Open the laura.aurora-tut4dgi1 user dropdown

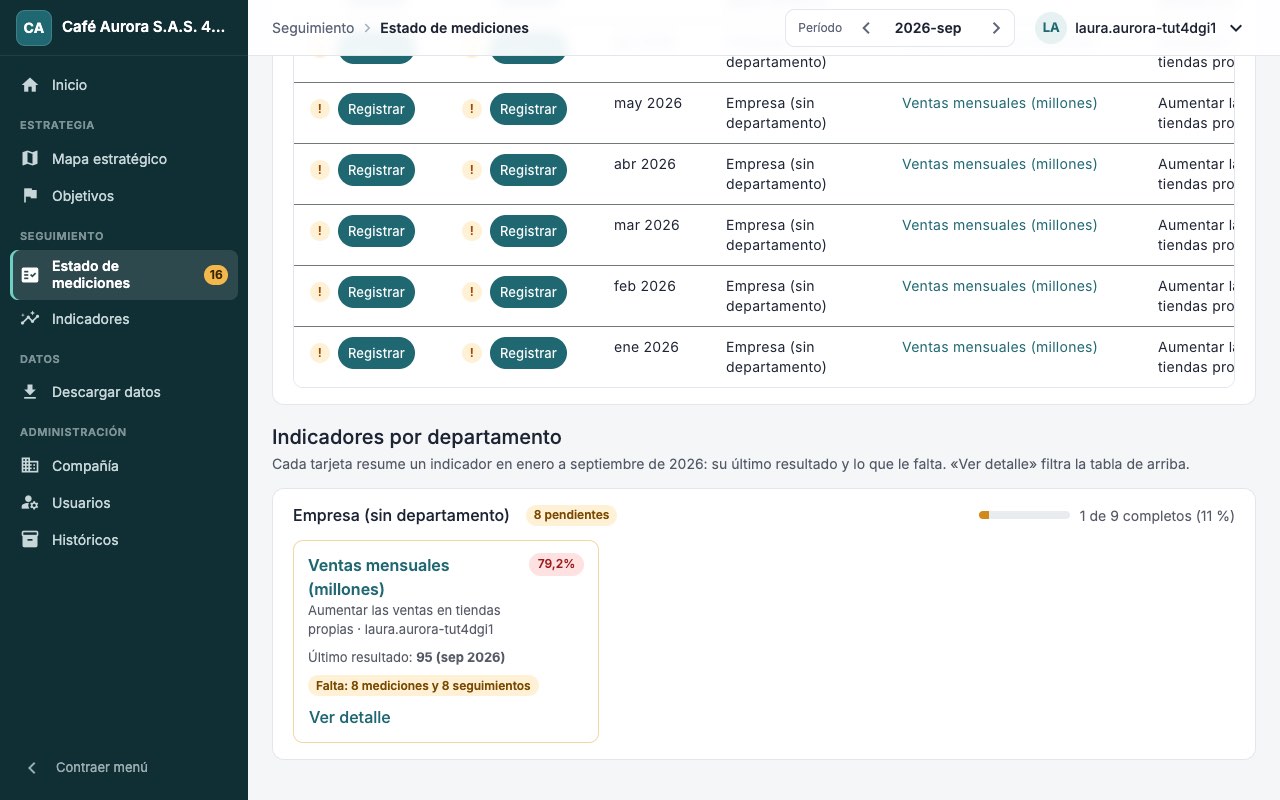pyautogui.click(x=1140, y=28)
